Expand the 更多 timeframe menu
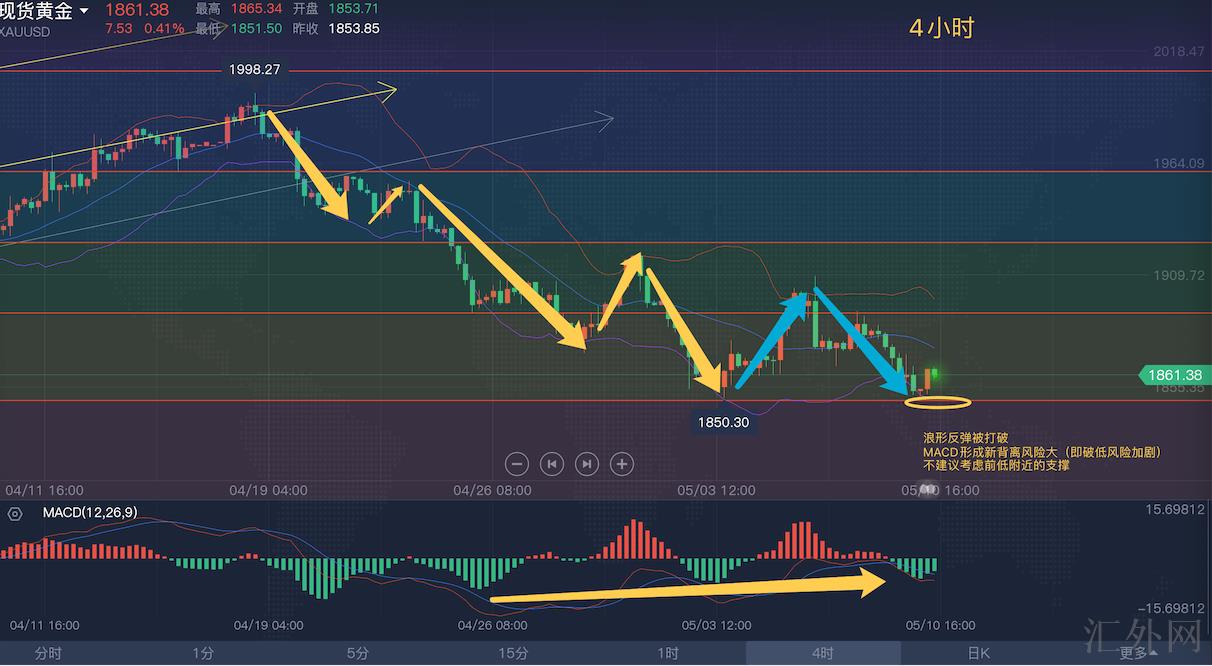1212x666 pixels. (1138, 653)
